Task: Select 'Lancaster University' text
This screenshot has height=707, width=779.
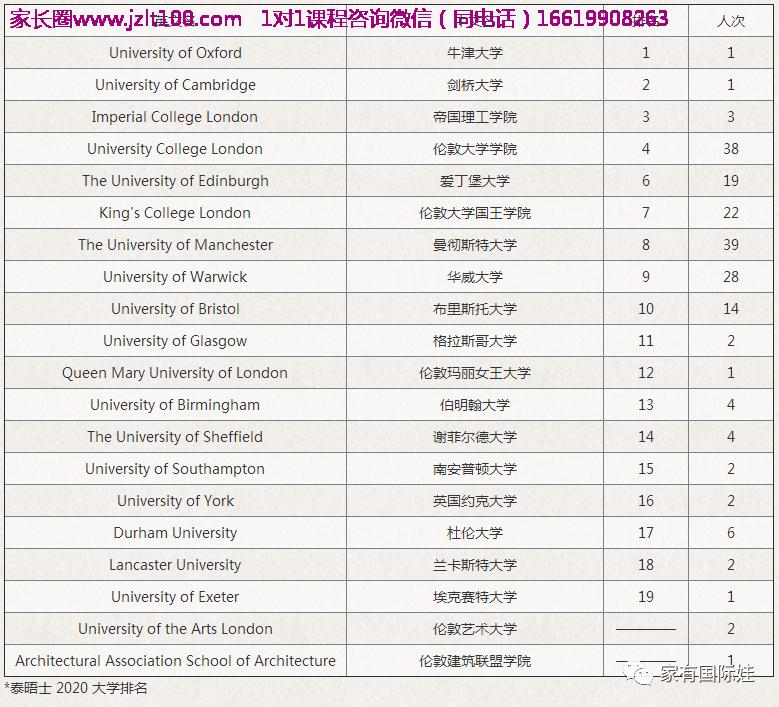Action: (175, 565)
